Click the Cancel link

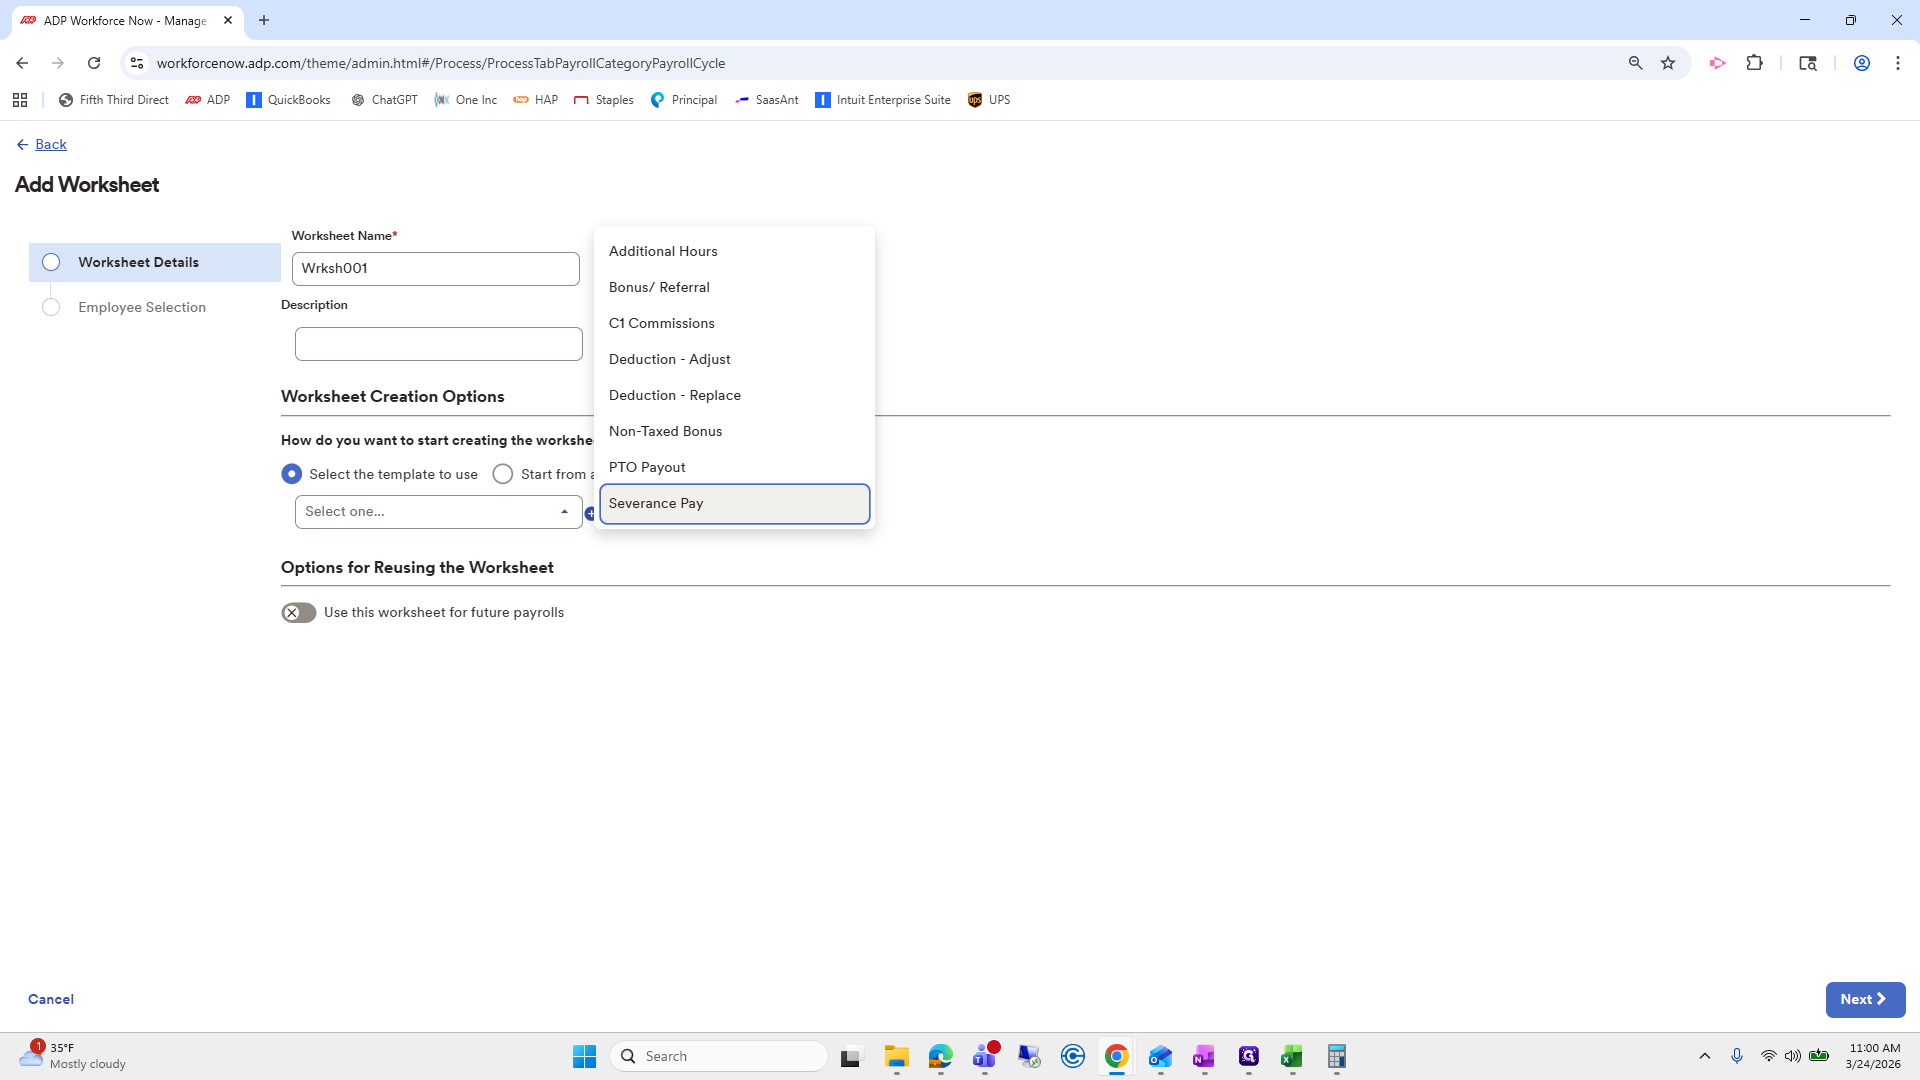coord(51,999)
